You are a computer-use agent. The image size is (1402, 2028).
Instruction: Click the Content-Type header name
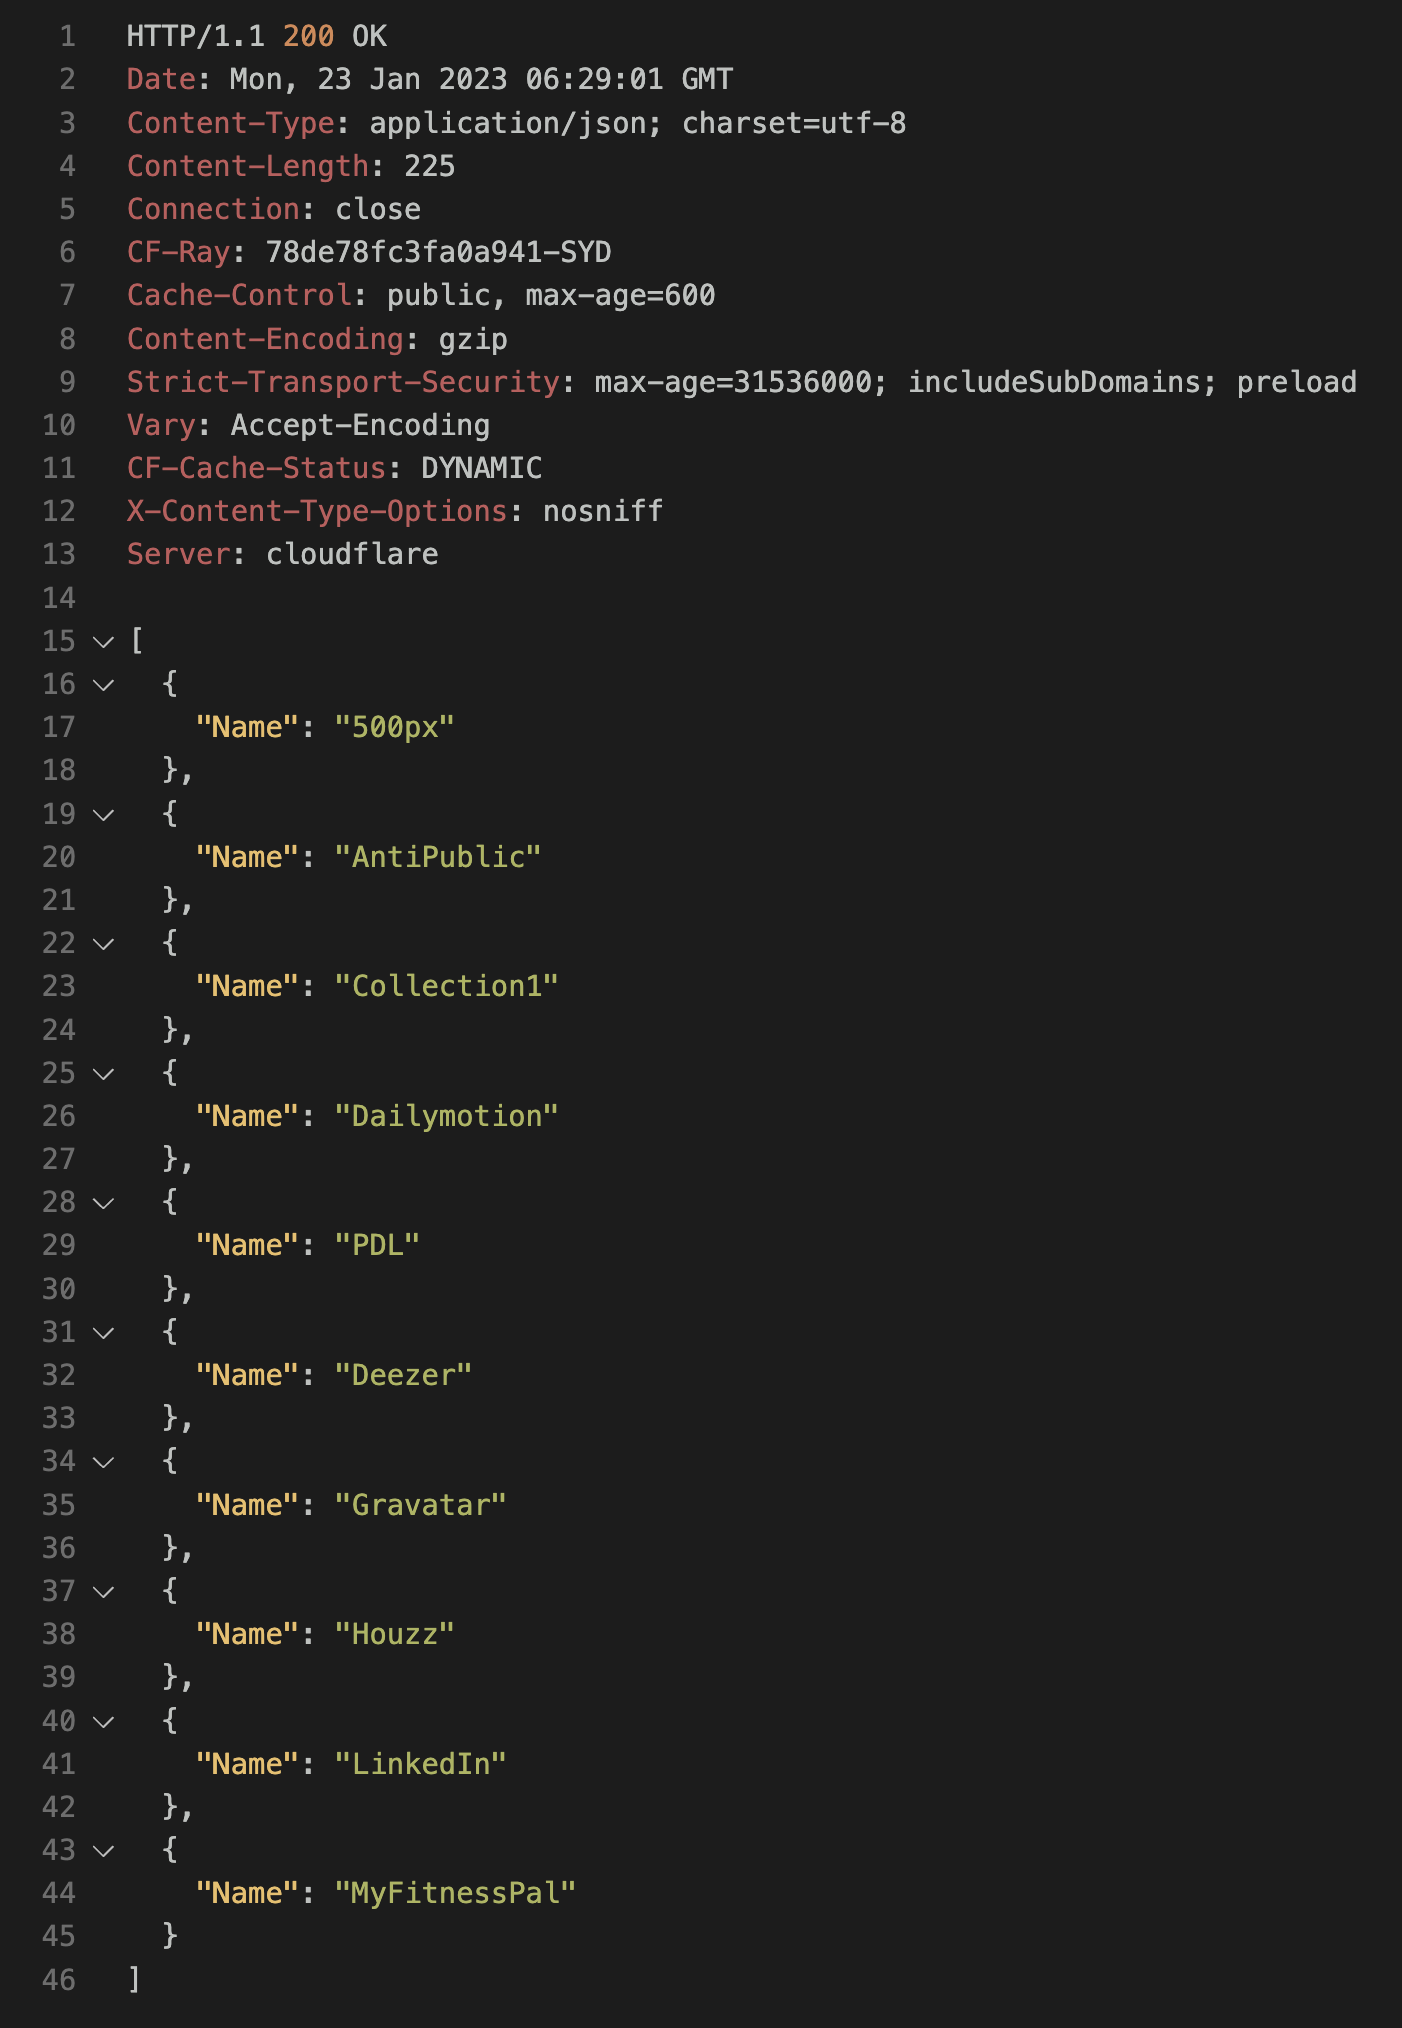coord(231,123)
